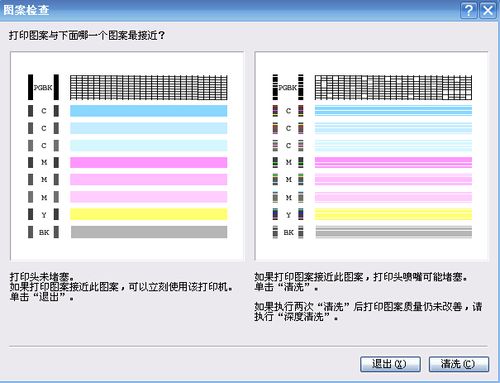Viewport: 500px width, 383px height.
Task: Select the right clogged nozzle pattern image
Action: (372, 156)
